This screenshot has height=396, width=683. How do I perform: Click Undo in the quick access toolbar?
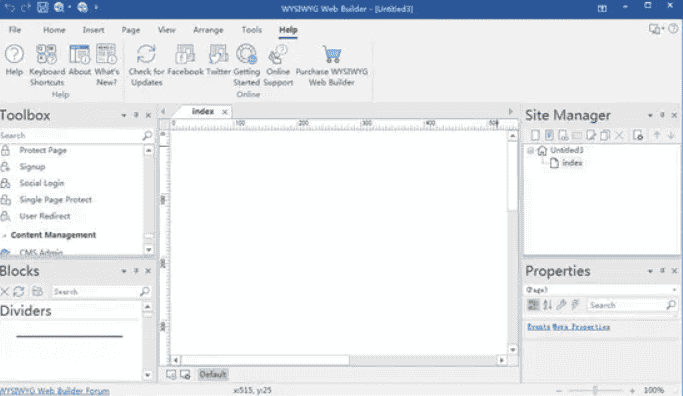(x=10, y=8)
